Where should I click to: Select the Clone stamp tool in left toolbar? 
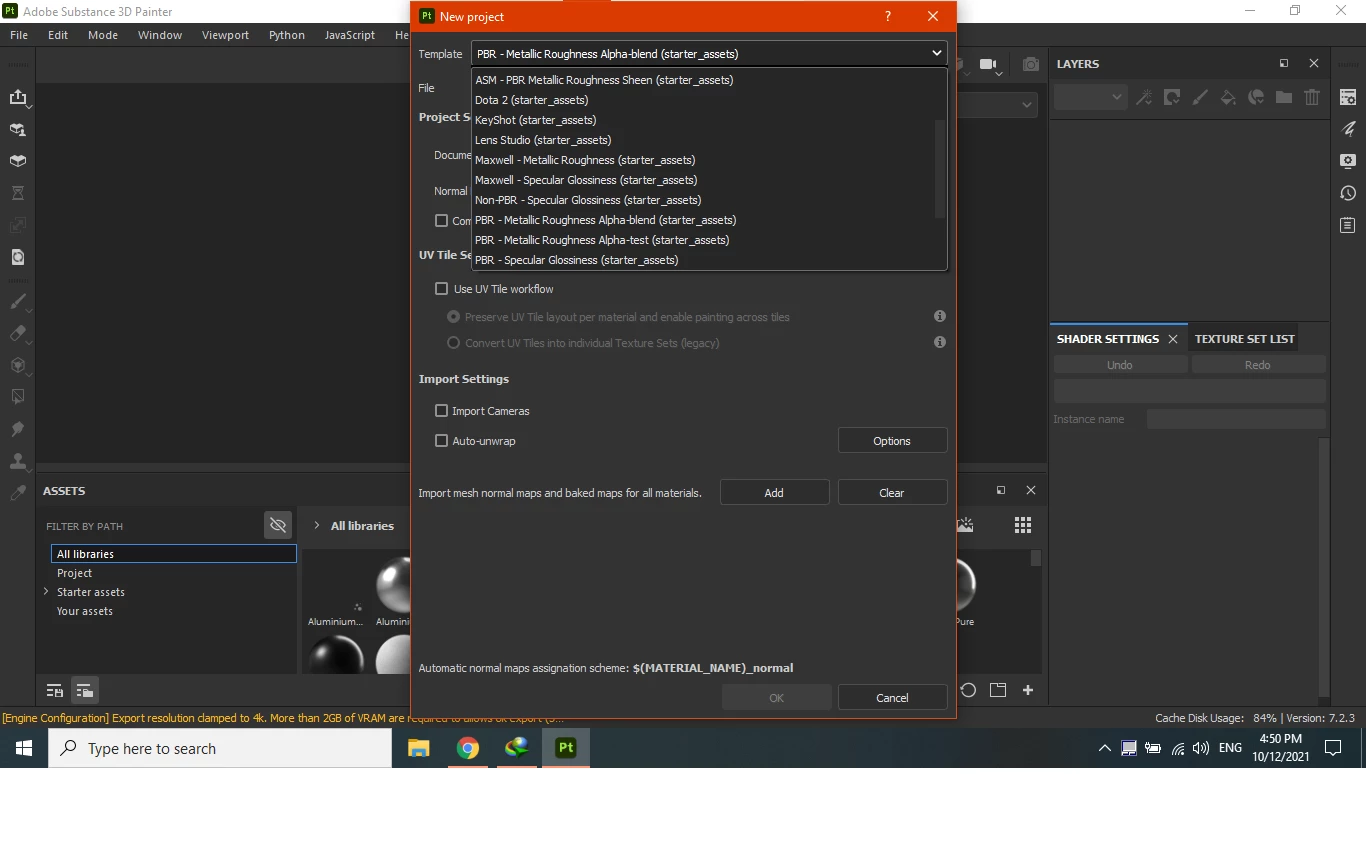point(18,461)
